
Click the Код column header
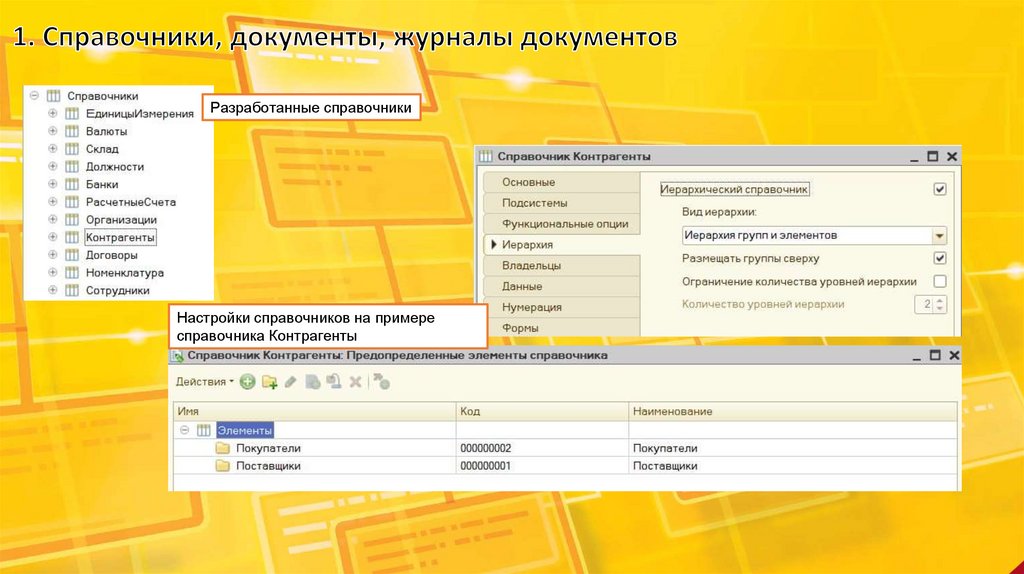tap(542, 411)
